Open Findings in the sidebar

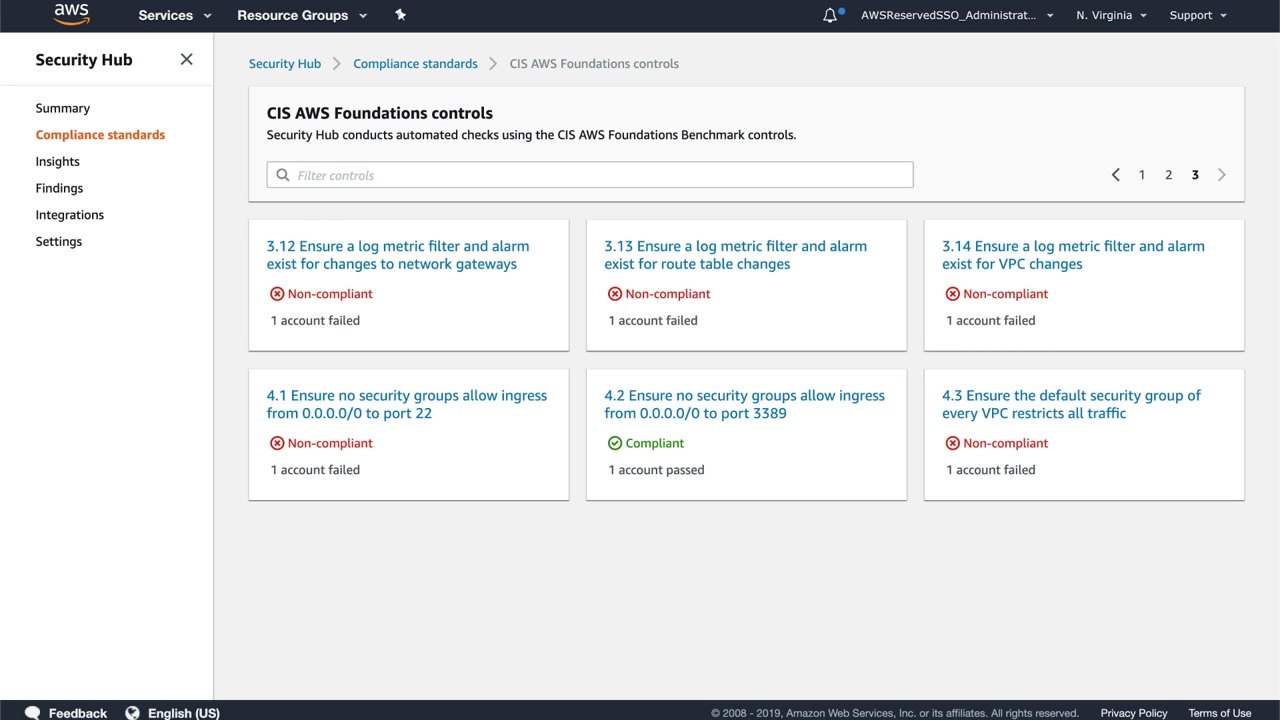coord(59,188)
